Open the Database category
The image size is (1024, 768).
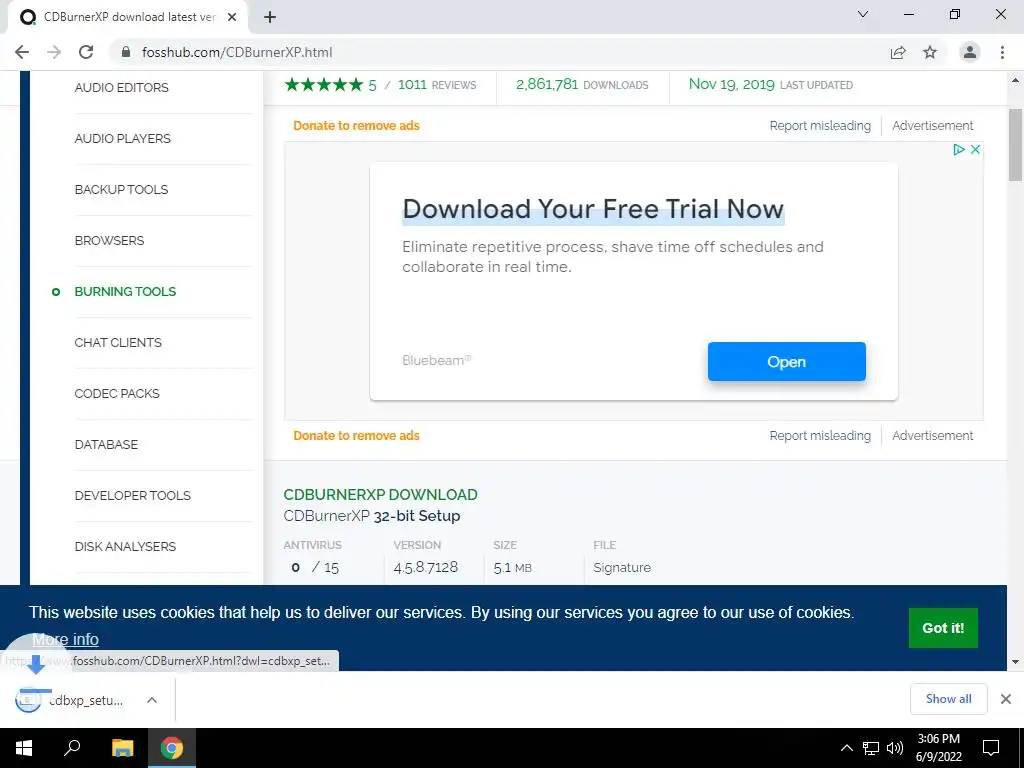(x=106, y=444)
